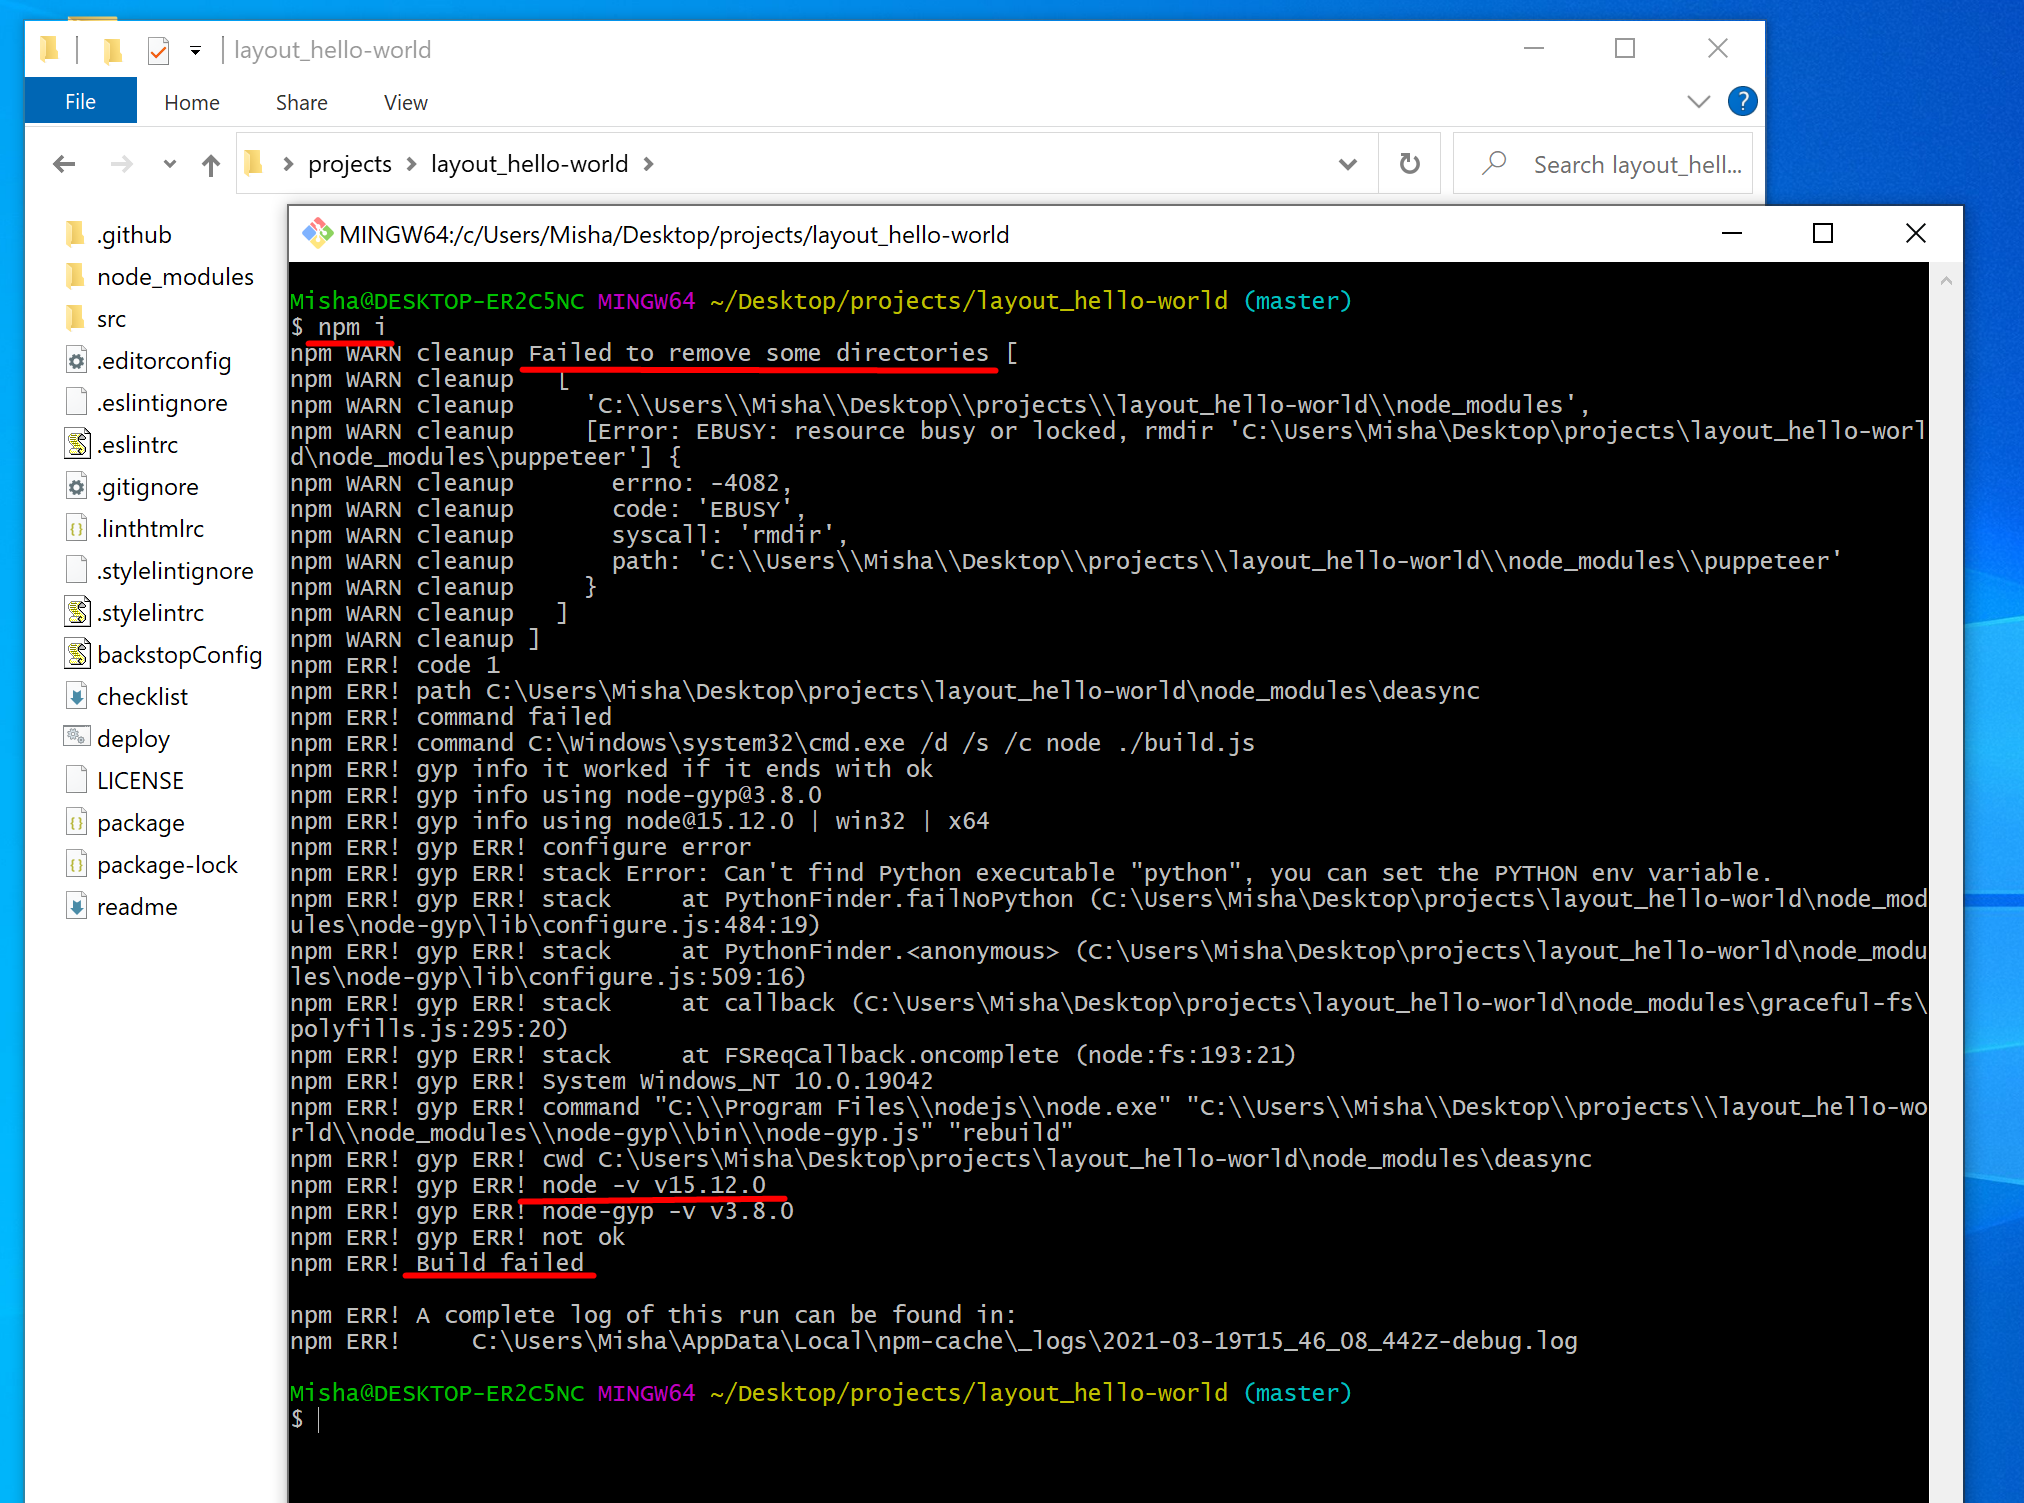
Task: Go up one folder level
Action: pos(210,164)
